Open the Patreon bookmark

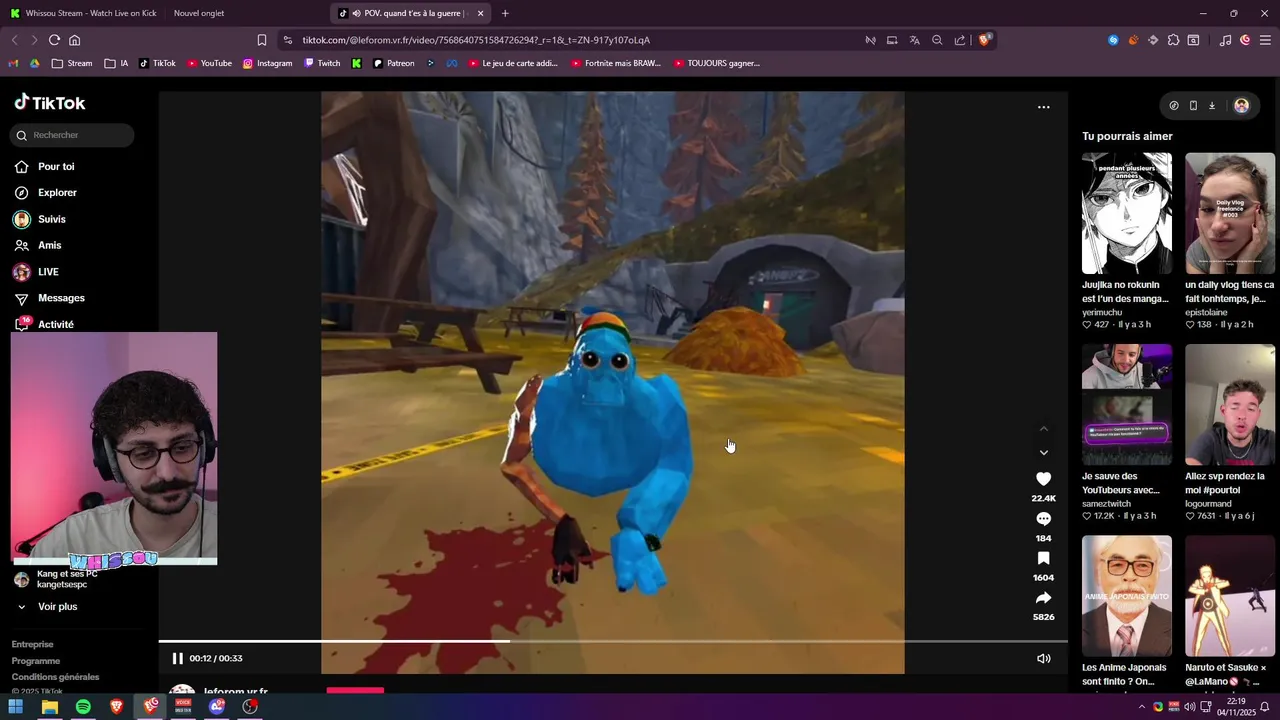(393, 63)
